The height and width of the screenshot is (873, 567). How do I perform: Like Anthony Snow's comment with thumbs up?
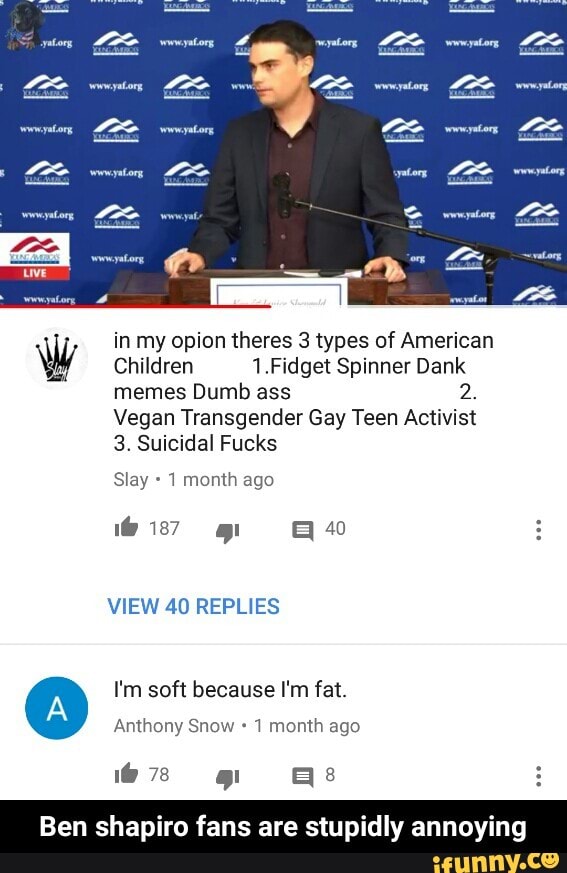pos(126,773)
